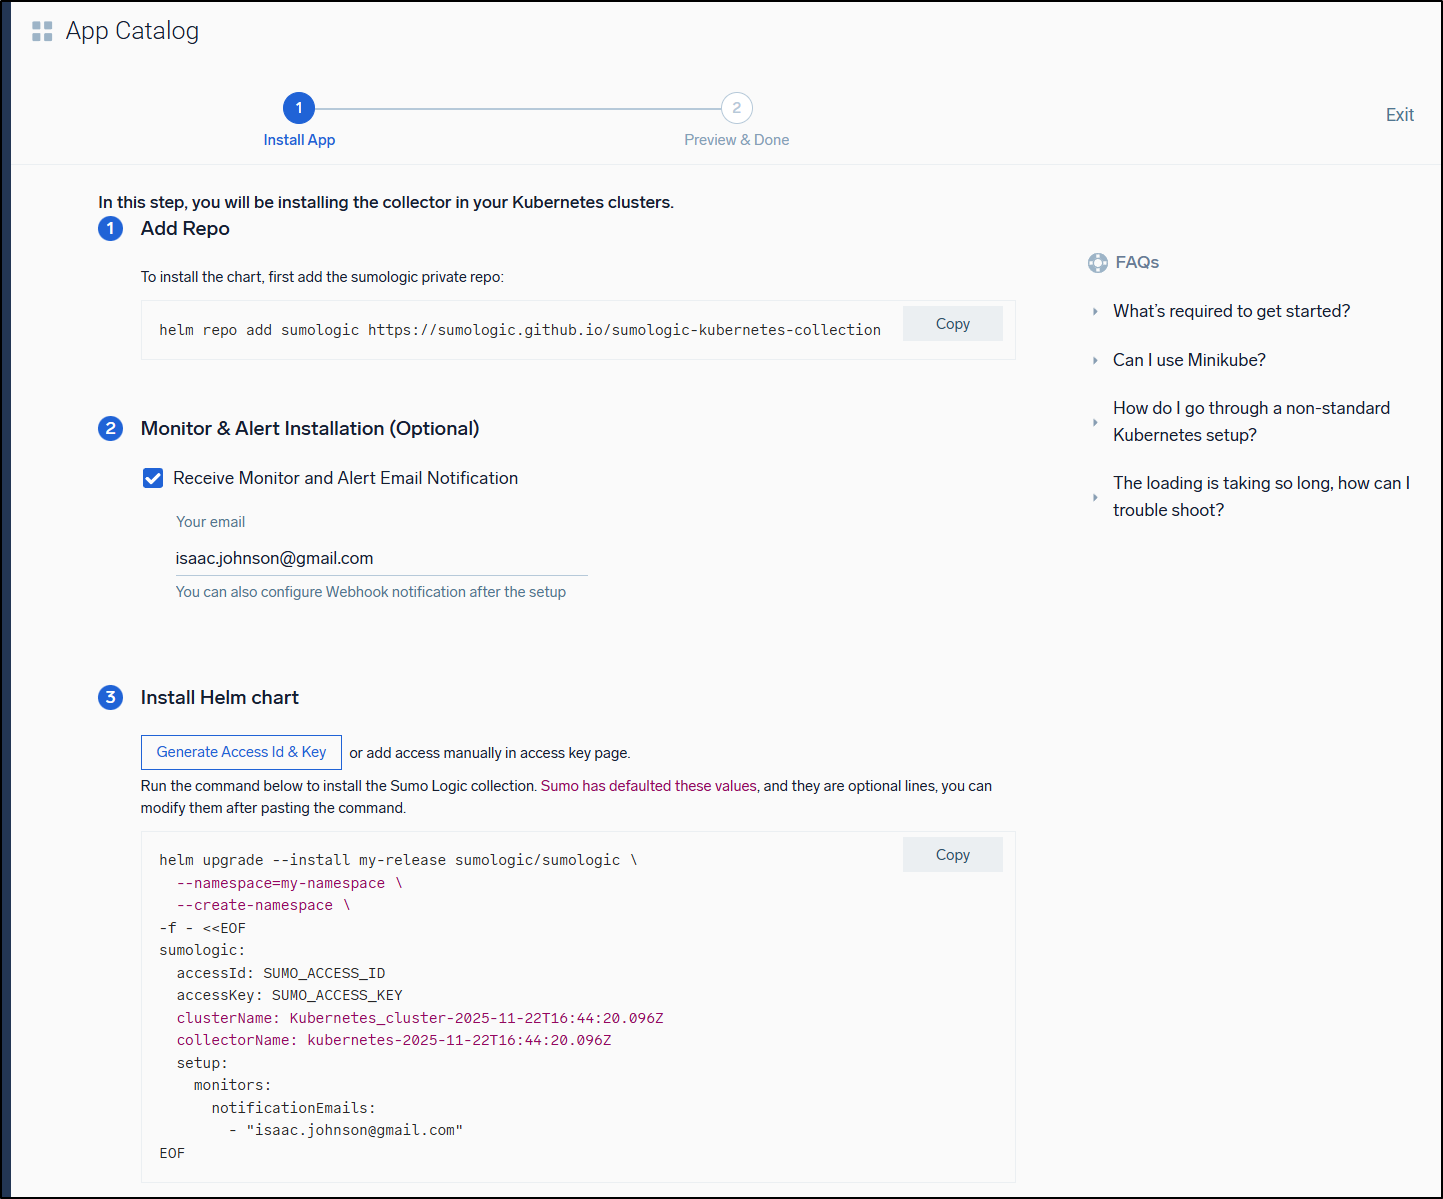
Task: Click the App Catalog grid icon
Action: pyautogui.click(x=42, y=32)
